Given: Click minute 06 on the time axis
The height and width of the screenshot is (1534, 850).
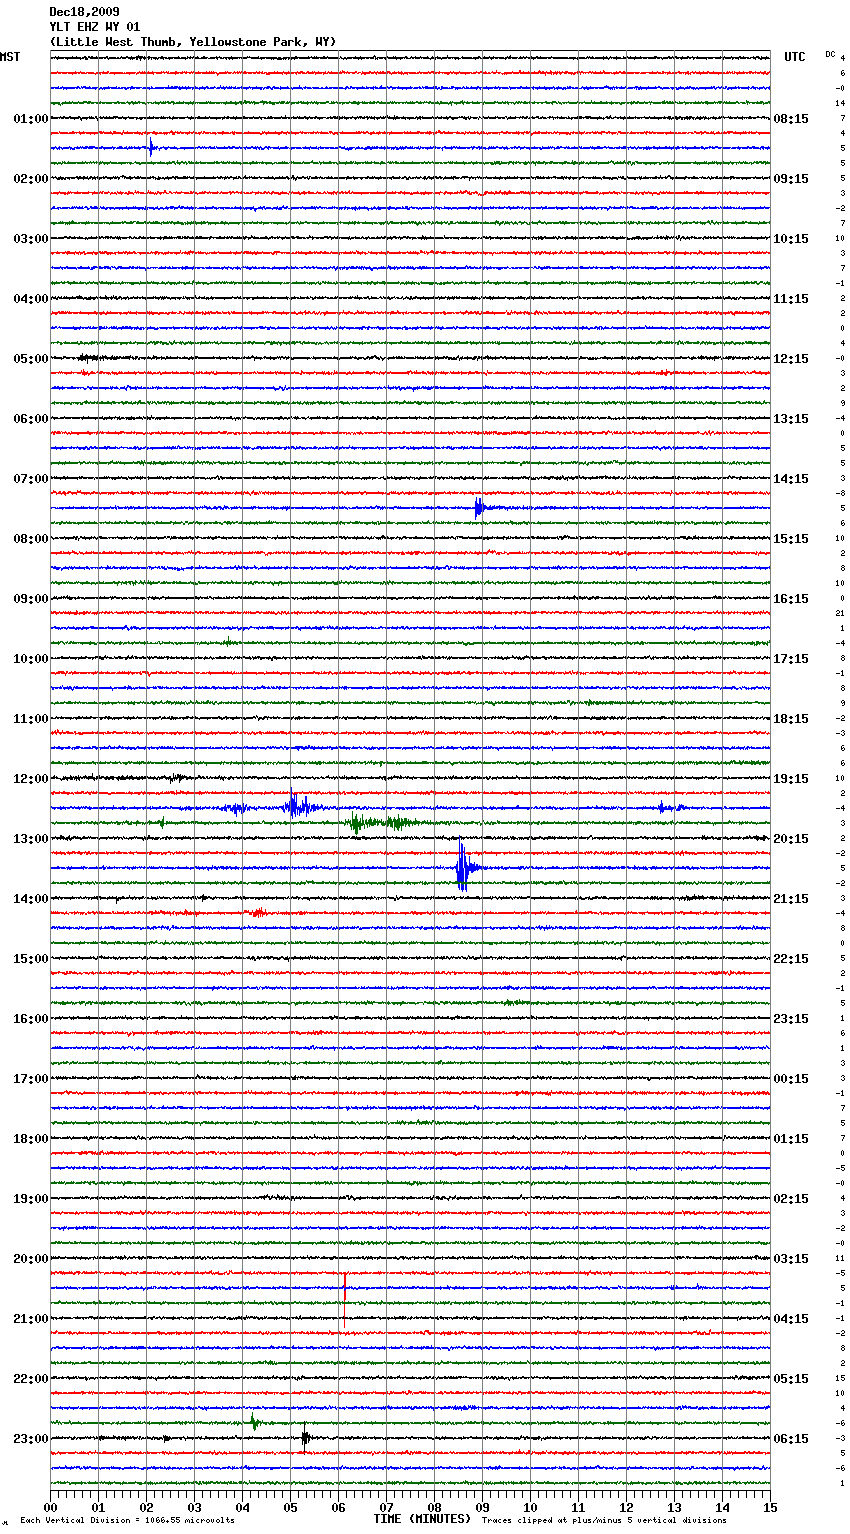Looking at the screenshot, I should (338, 1507).
